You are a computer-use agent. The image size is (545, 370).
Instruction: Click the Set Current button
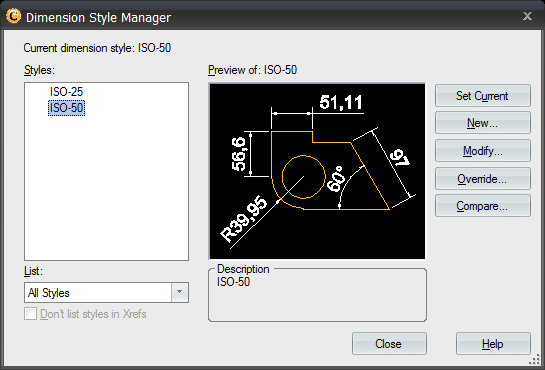coord(483,96)
